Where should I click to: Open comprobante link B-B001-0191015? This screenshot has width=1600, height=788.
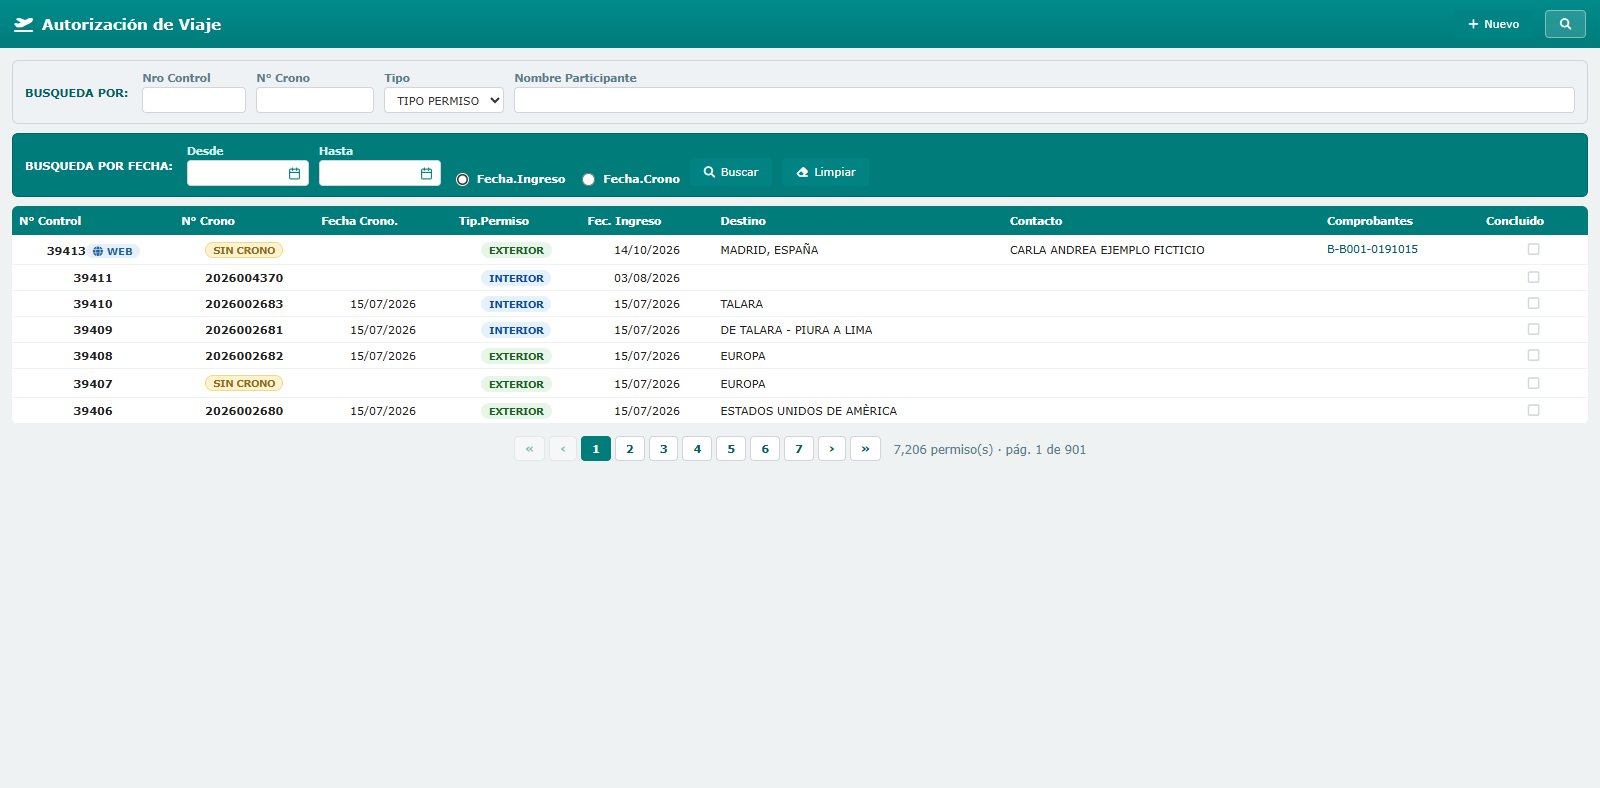pyautogui.click(x=1372, y=249)
